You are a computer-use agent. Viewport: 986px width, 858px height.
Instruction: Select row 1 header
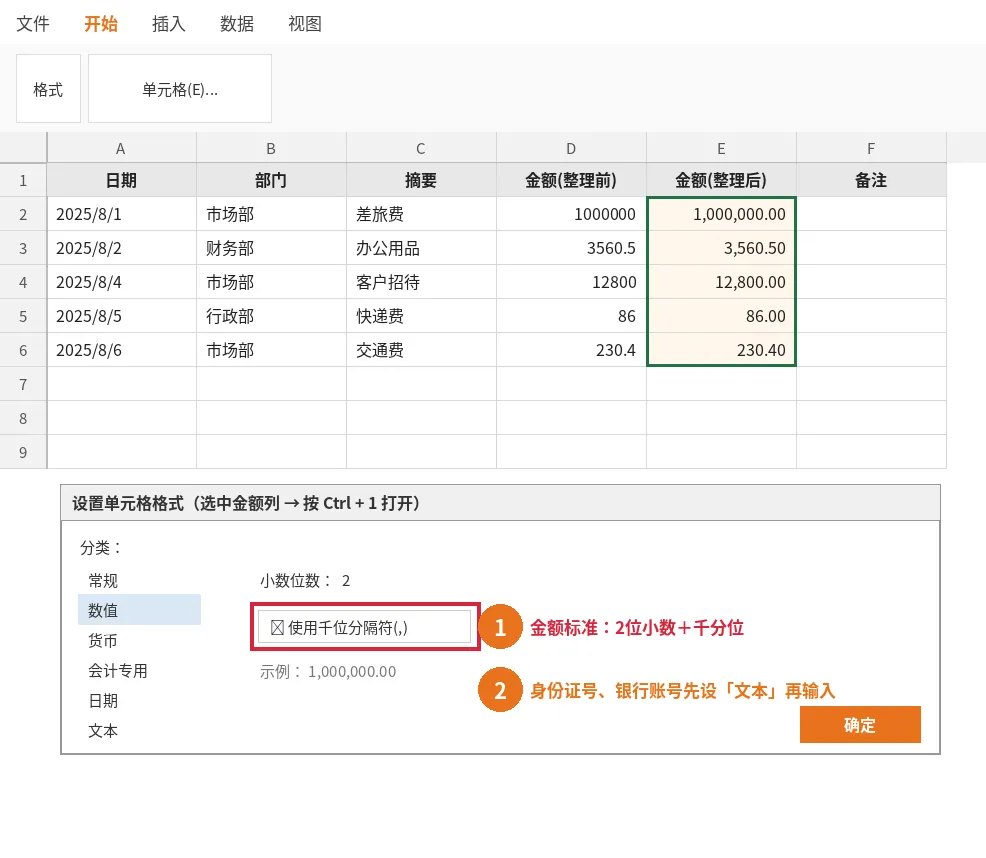pyautogui.click(x=23, y=181)
